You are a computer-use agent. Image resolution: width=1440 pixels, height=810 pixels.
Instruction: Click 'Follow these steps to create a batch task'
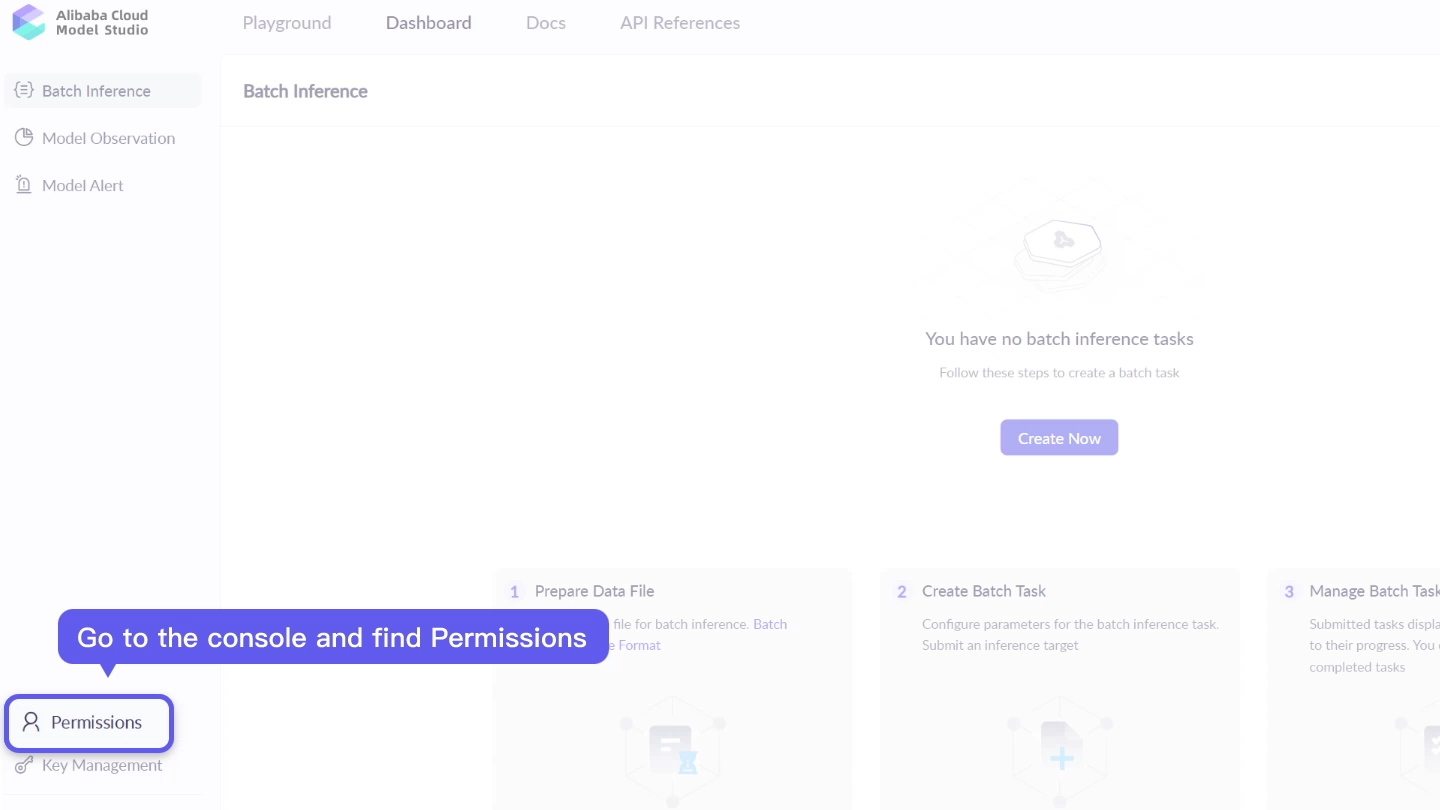click(1059, 373)
